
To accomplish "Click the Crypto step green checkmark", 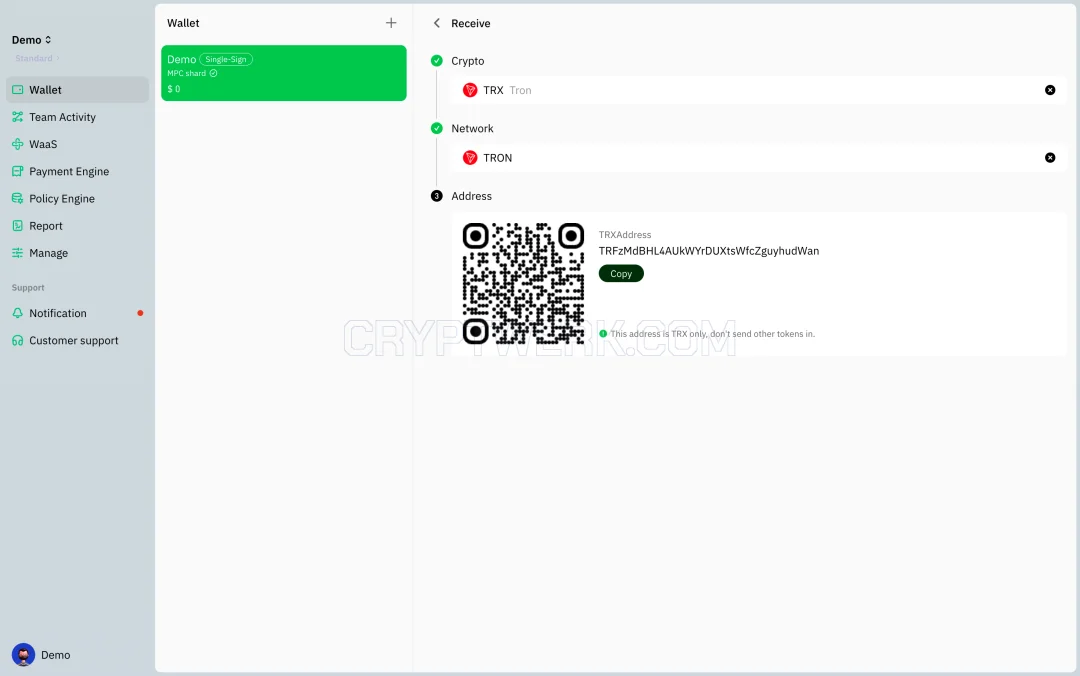I will pyautogui.click(x=437, y=61).
